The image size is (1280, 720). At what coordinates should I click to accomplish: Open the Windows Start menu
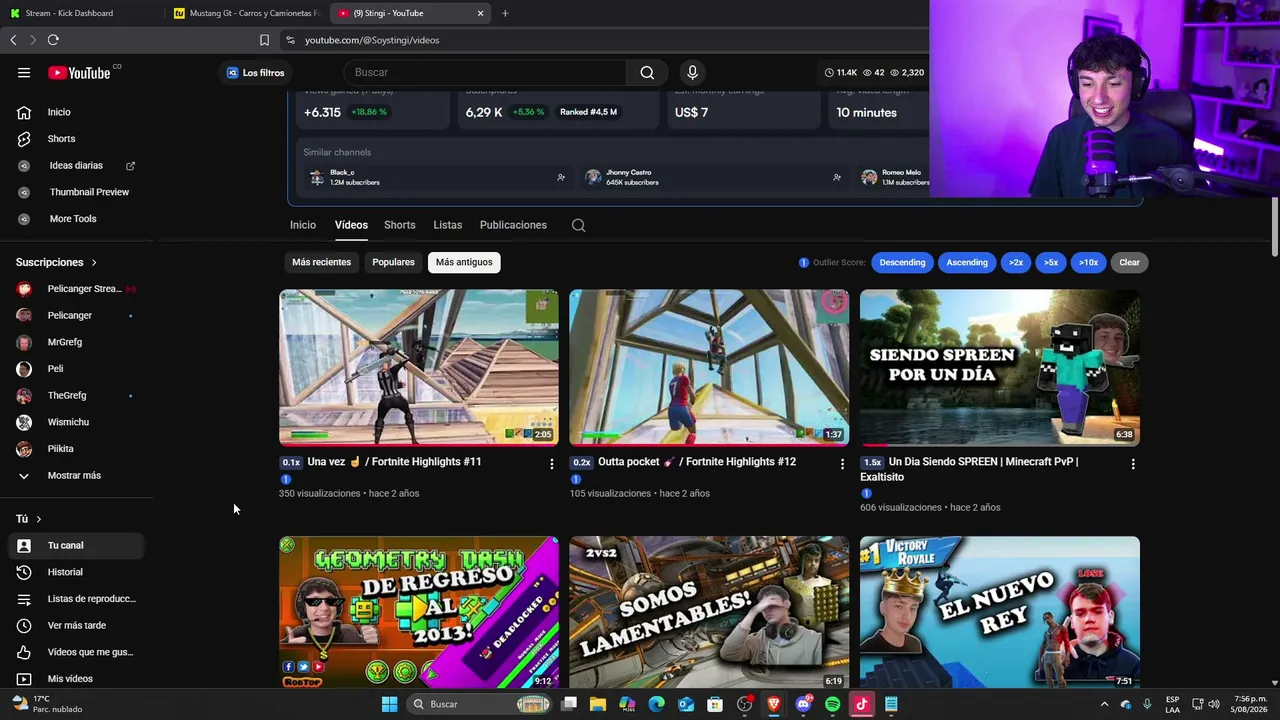click(x=389, y=704)
